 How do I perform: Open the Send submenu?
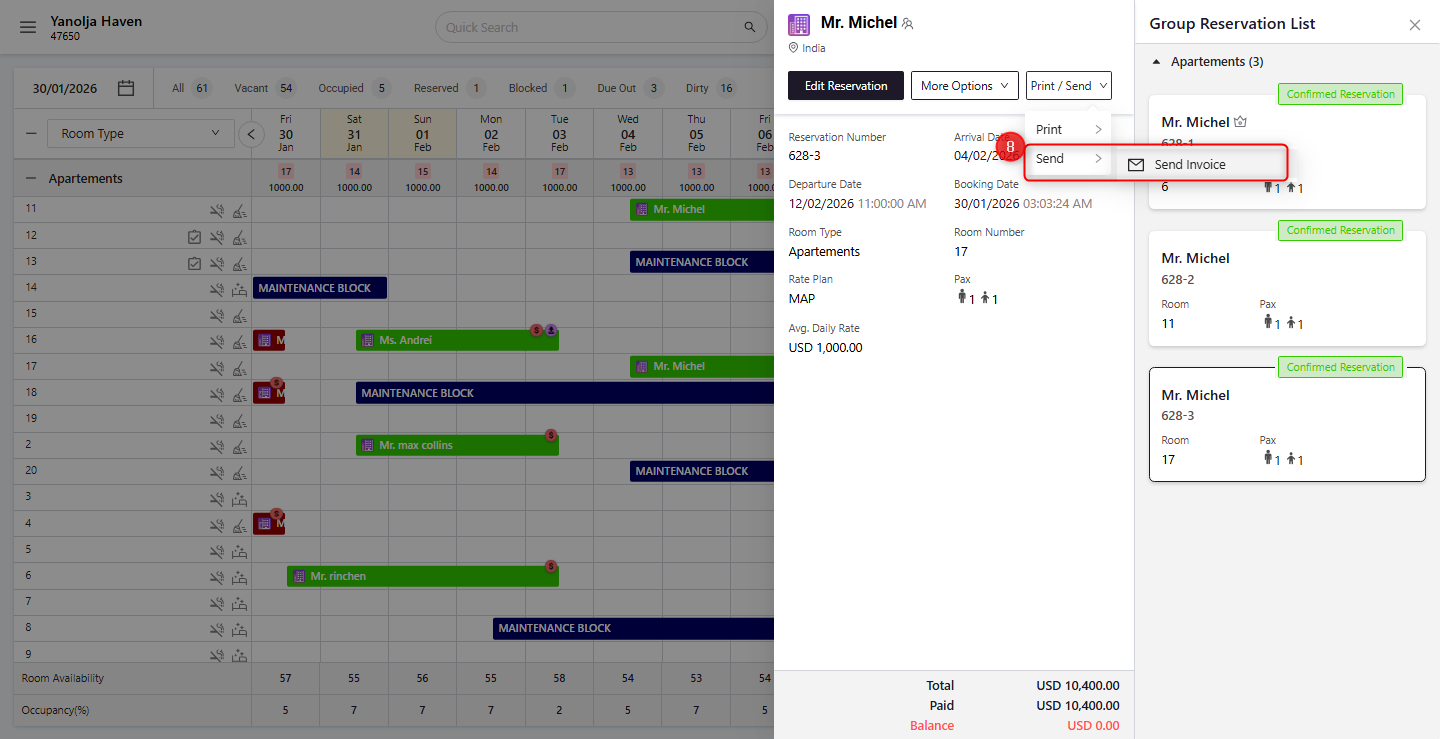[x=1068, y=159]
